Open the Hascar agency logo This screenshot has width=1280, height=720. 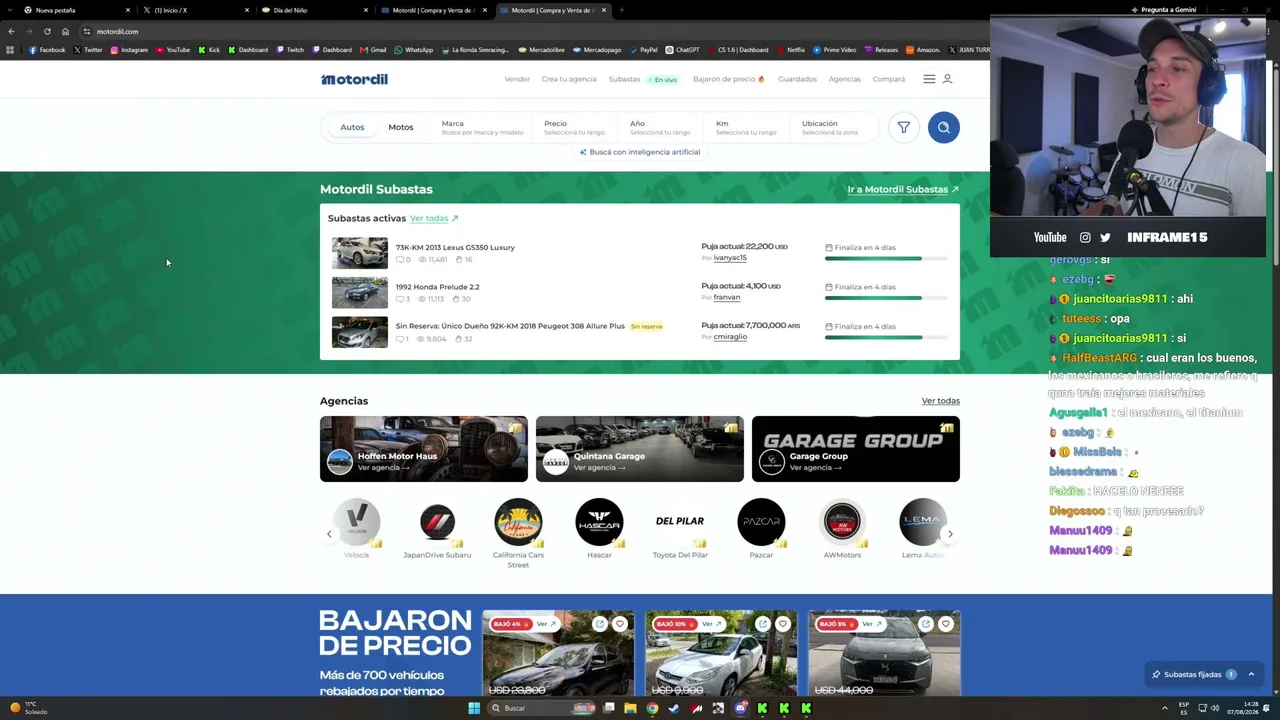tap(599, 522)
